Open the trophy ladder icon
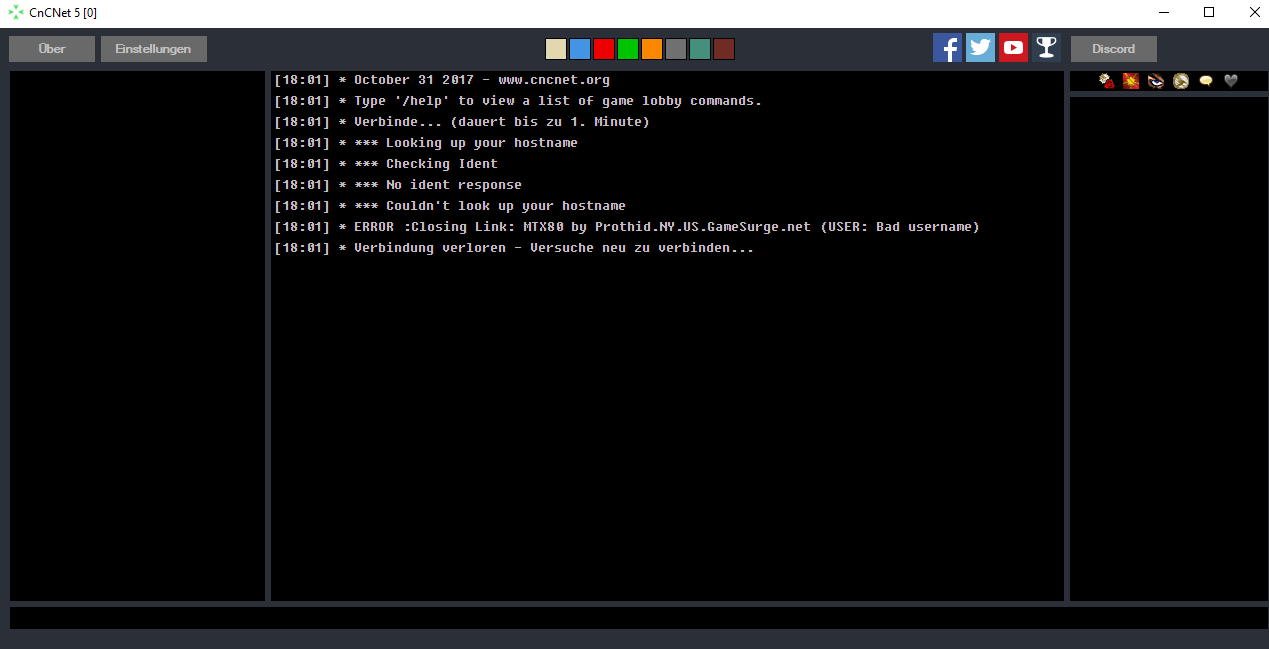 tap(1046, 48)
